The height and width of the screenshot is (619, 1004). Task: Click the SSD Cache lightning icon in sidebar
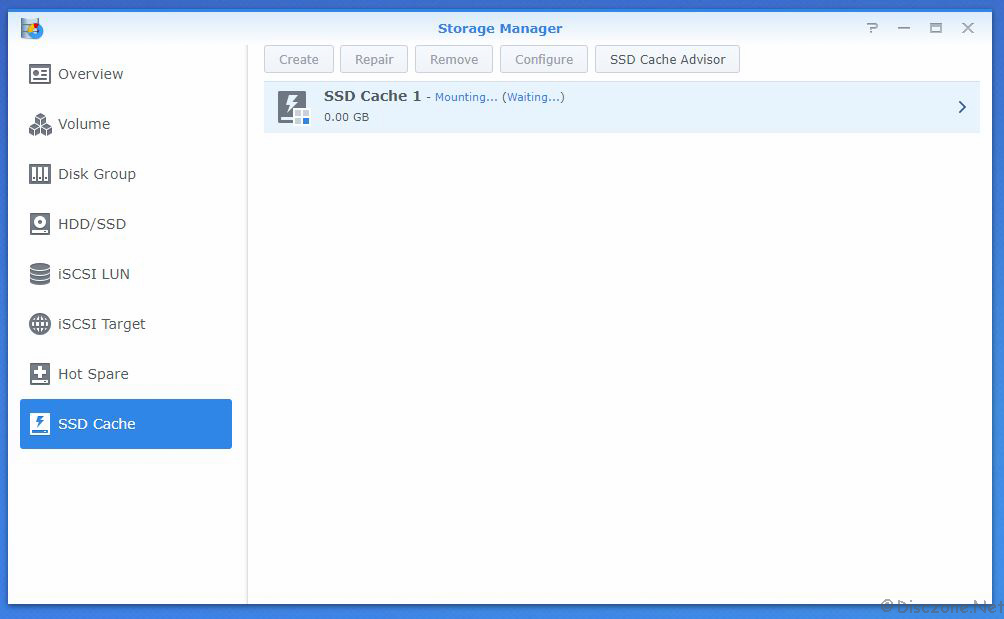pyautogui.click(x=40, y=424)
